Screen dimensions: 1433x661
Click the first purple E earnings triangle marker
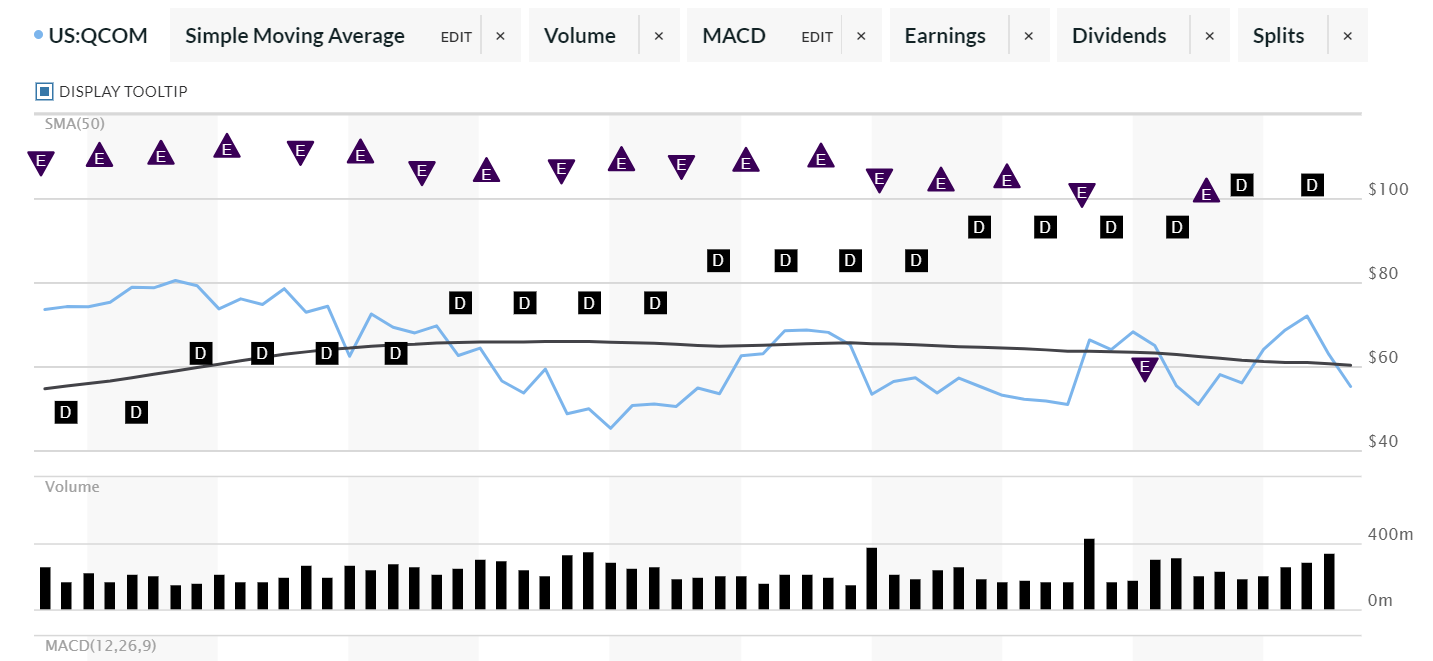coord(40,160)
